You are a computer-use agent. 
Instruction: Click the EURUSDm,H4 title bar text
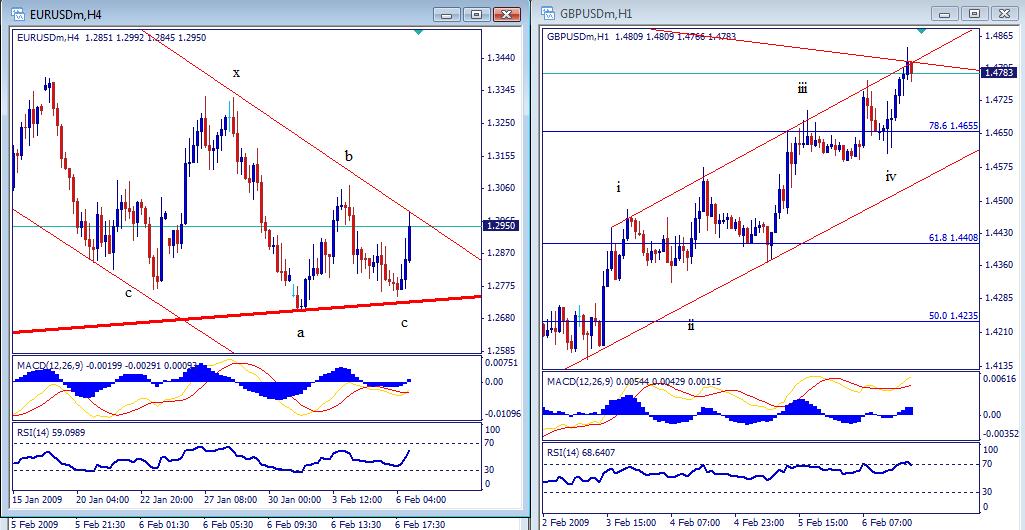[x=65, y=14]
